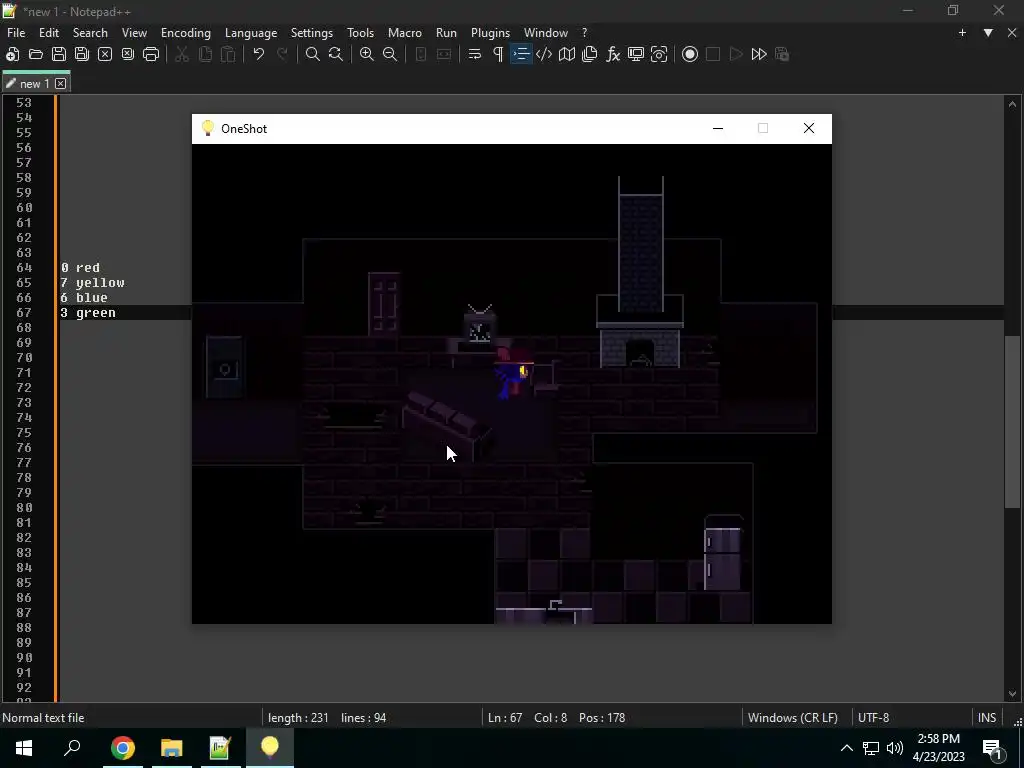
Task: Open the Window menu
Action: coord(545,33)
